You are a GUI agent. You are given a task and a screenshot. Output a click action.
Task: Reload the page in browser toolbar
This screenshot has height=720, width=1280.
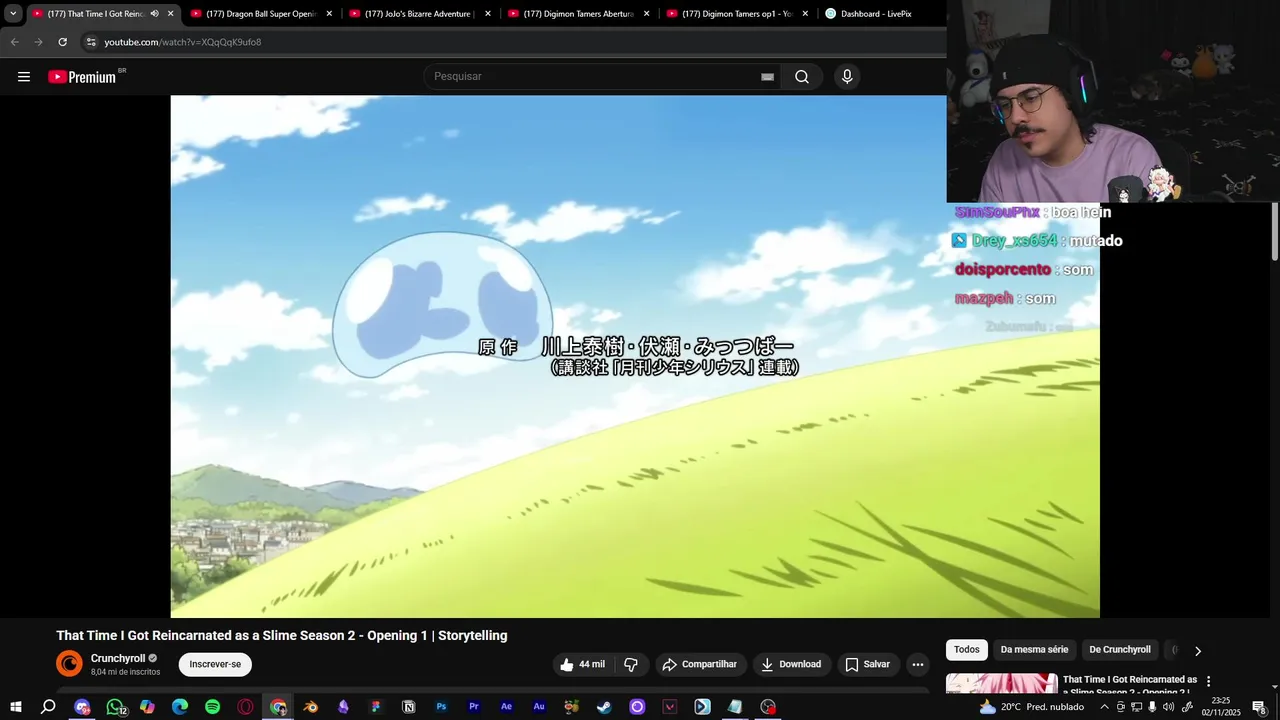click(62, 42)
